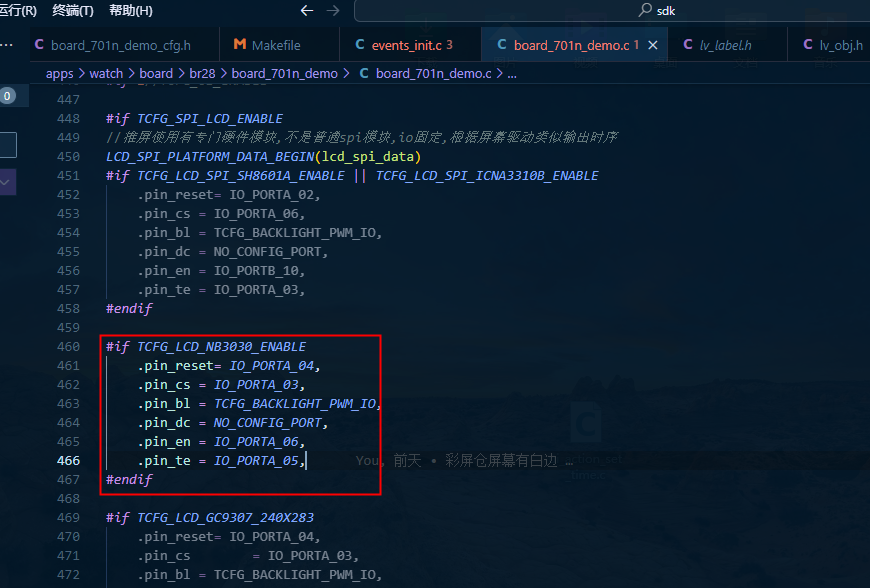Click the C icon on lv_label.h tab
The width and height of the screenshot is (870, 588).
[x=688, y=44]
